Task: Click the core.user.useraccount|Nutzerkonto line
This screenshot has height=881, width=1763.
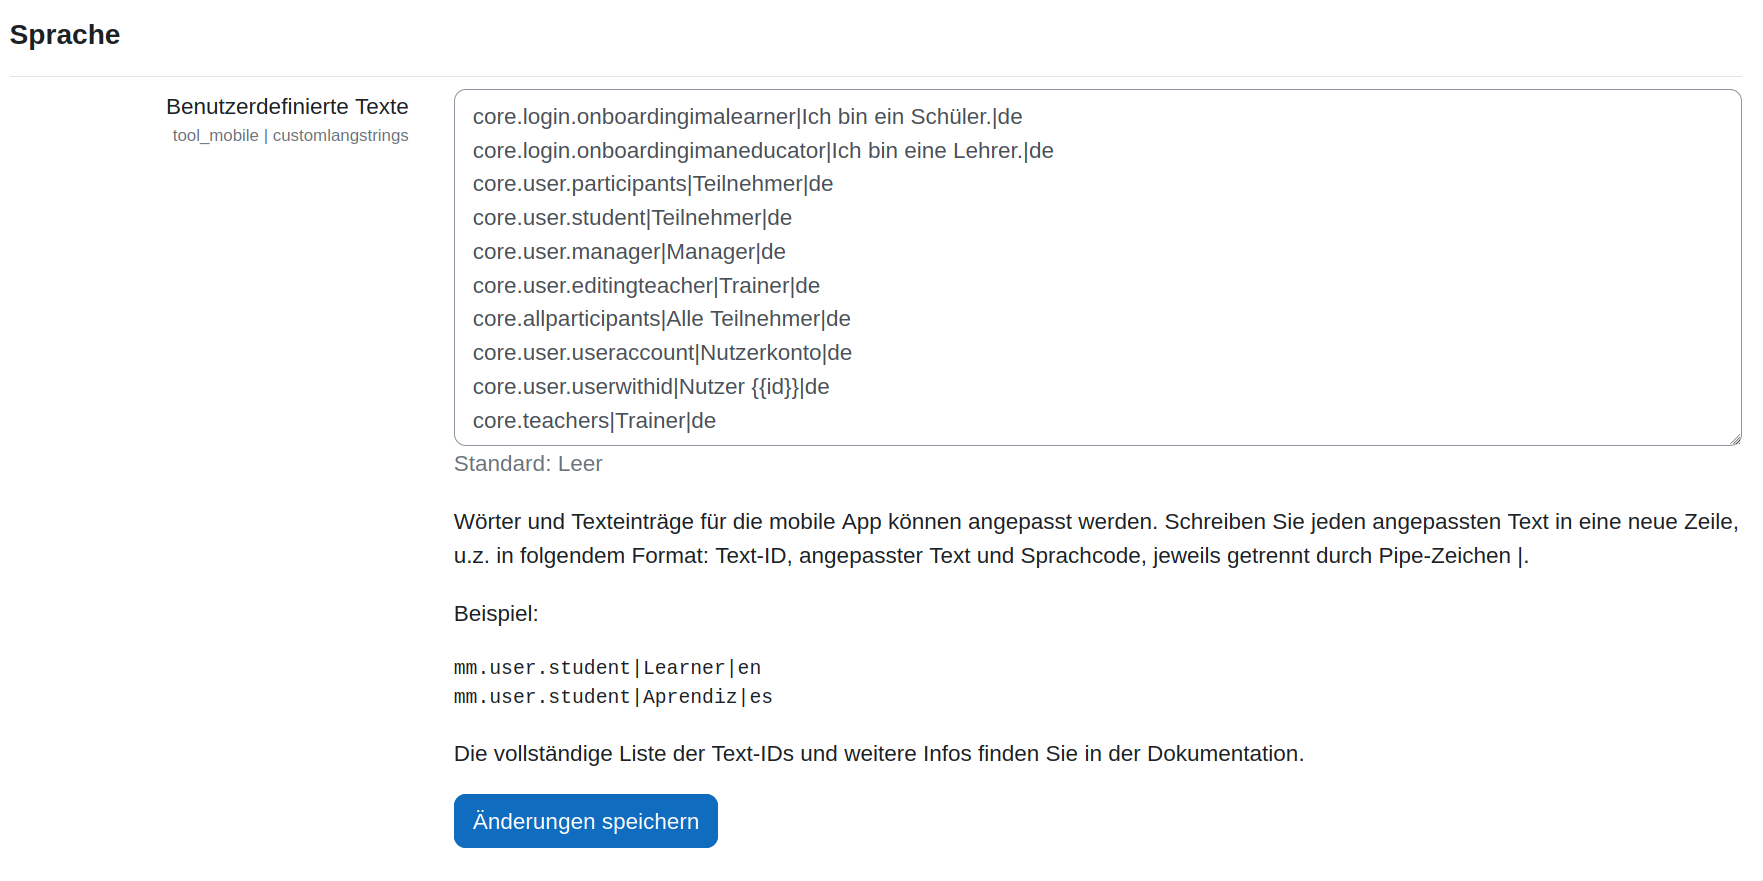Action: click(662, 353)
